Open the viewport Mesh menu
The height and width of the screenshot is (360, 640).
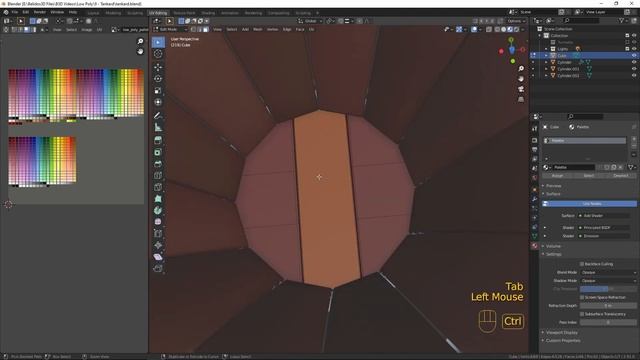click(258, 29)
